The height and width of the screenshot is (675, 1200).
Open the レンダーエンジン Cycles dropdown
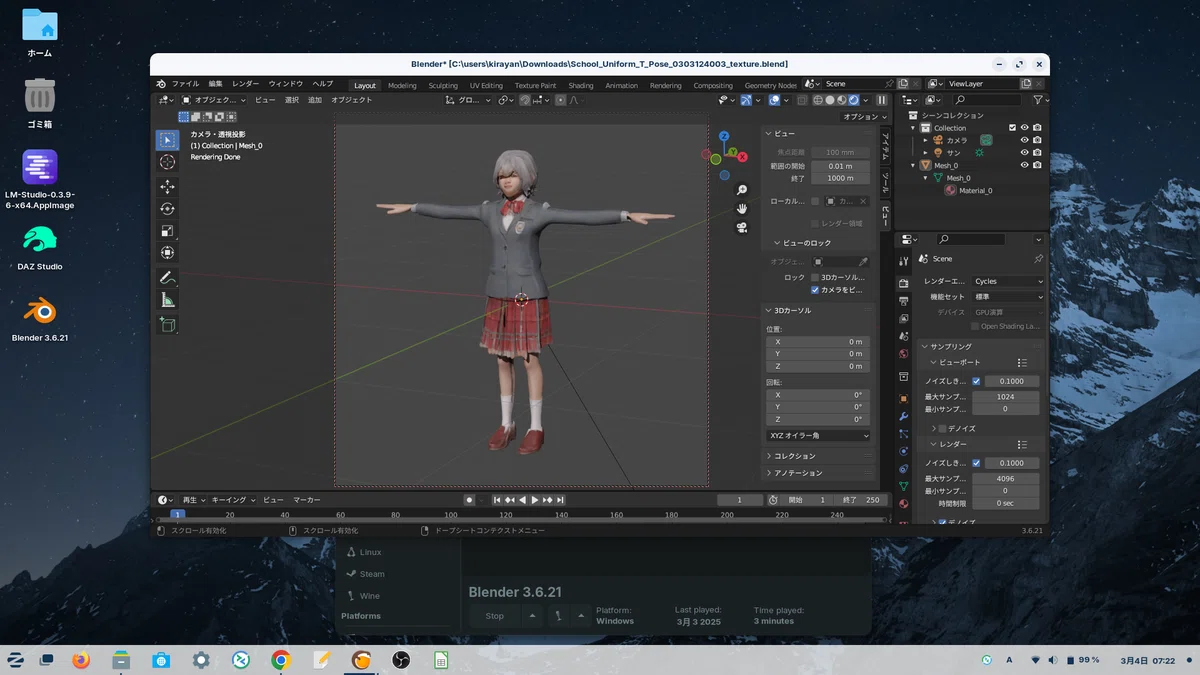pyautogui.click(x=1007, y=281)
